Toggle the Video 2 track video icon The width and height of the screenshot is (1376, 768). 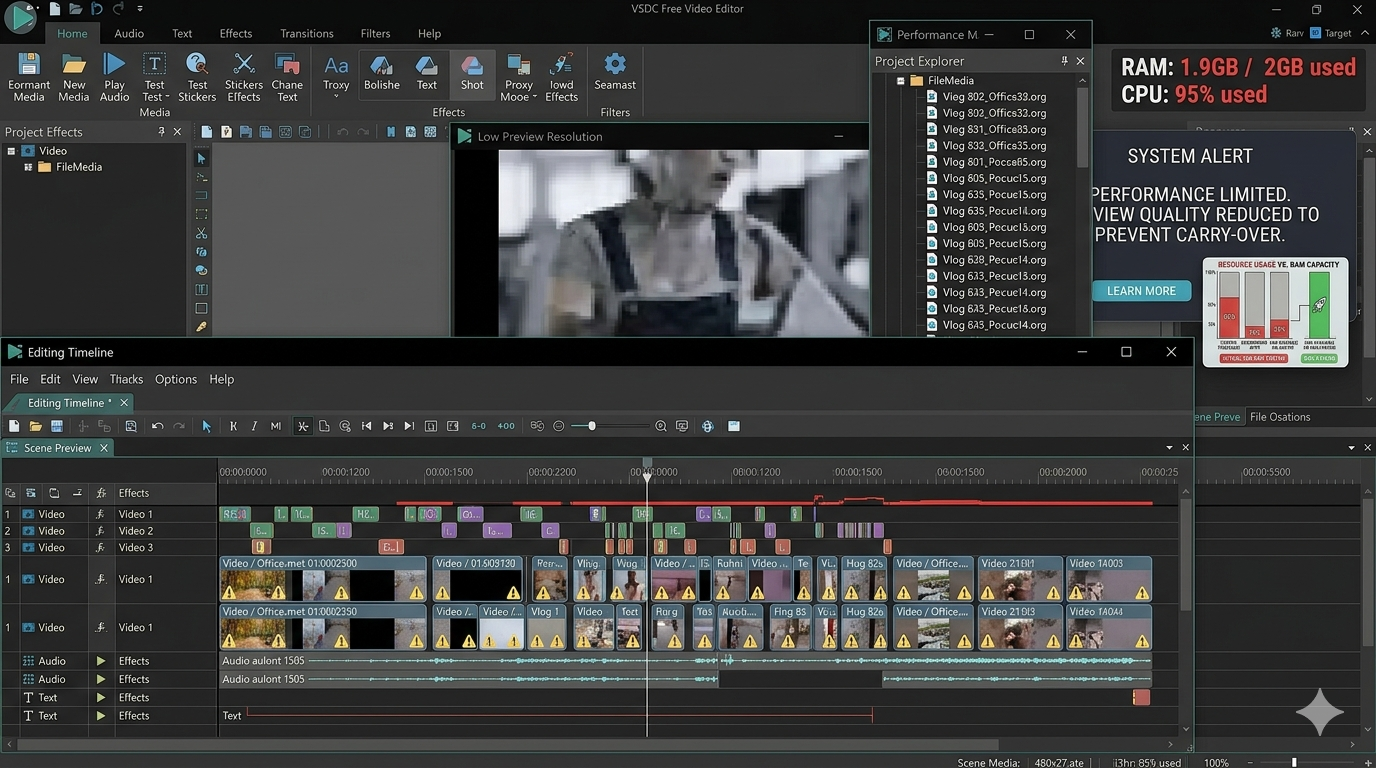coord(28,531)
